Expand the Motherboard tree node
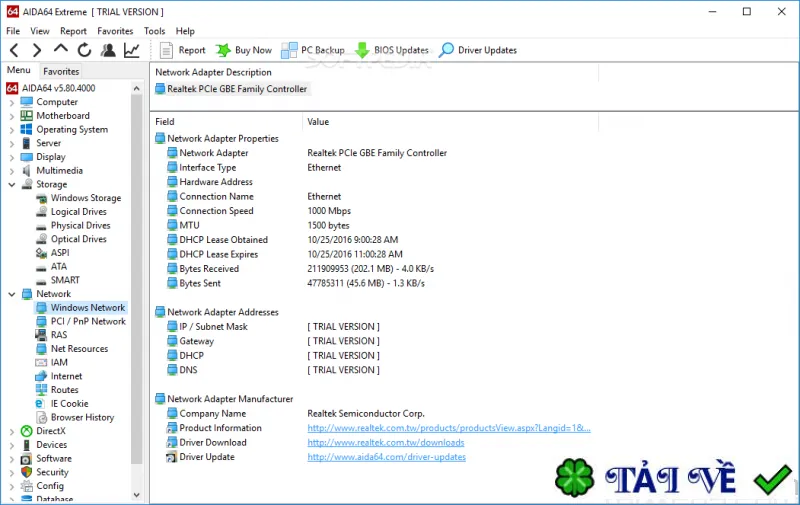 coord(12,116)
